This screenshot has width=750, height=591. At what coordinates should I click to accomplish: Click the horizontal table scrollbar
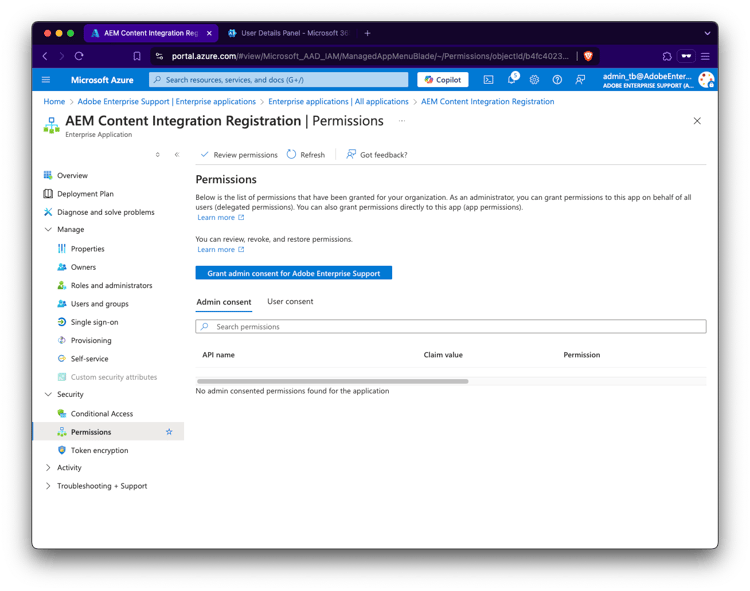[x=332, y=381]
